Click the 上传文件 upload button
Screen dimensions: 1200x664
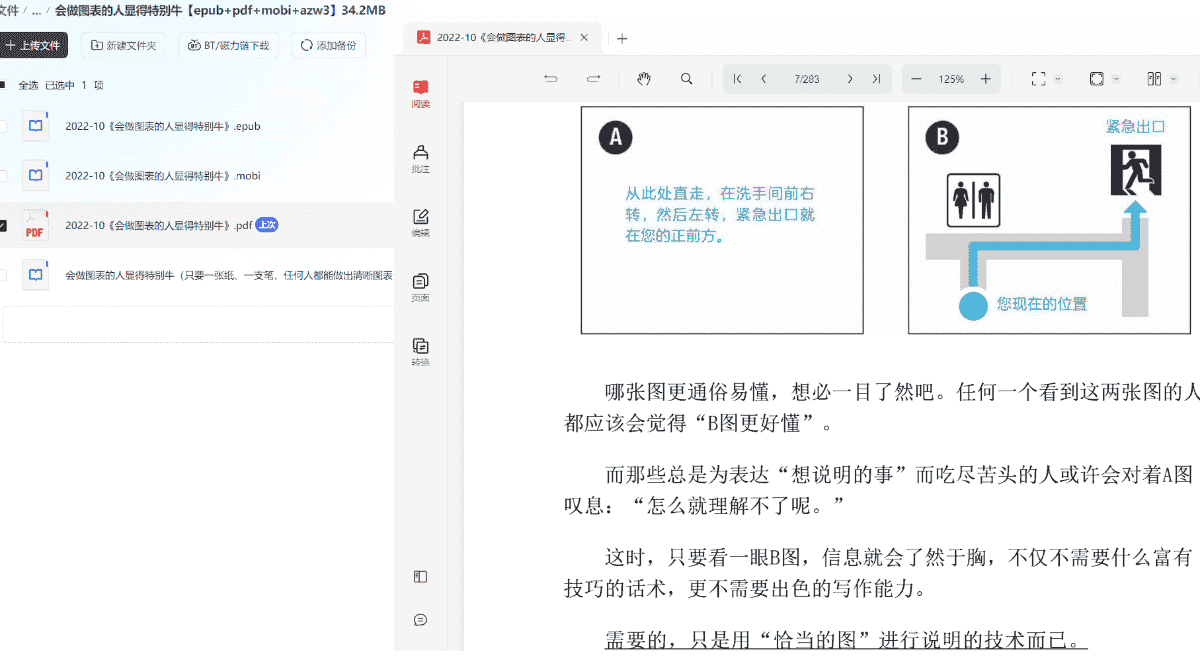coord(32,45)
